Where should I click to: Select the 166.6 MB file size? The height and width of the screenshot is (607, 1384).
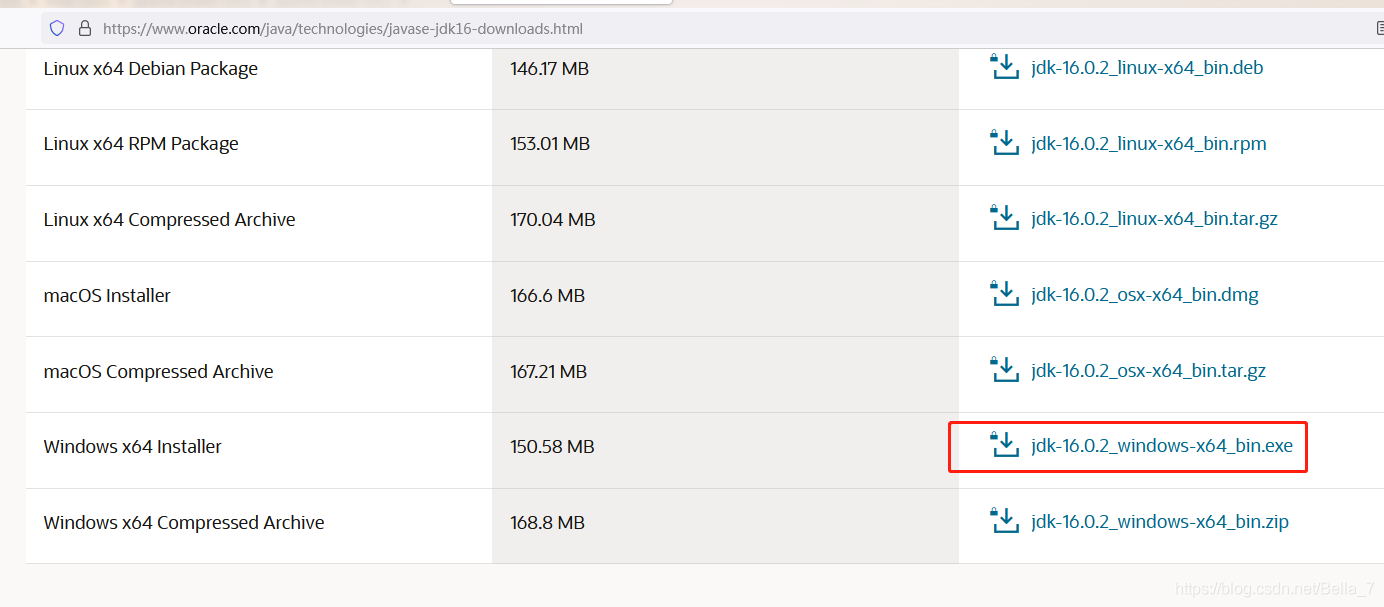[548, 296]
